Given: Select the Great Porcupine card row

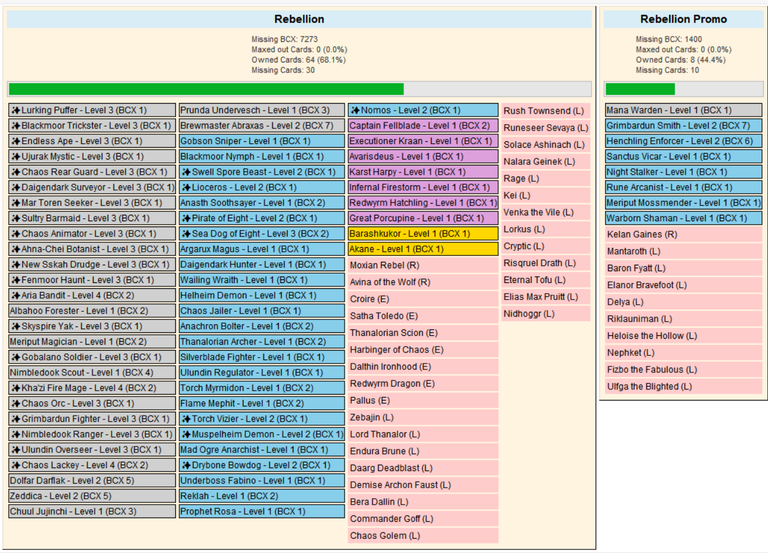Looking at the screenshot, I should coord(423,218).
